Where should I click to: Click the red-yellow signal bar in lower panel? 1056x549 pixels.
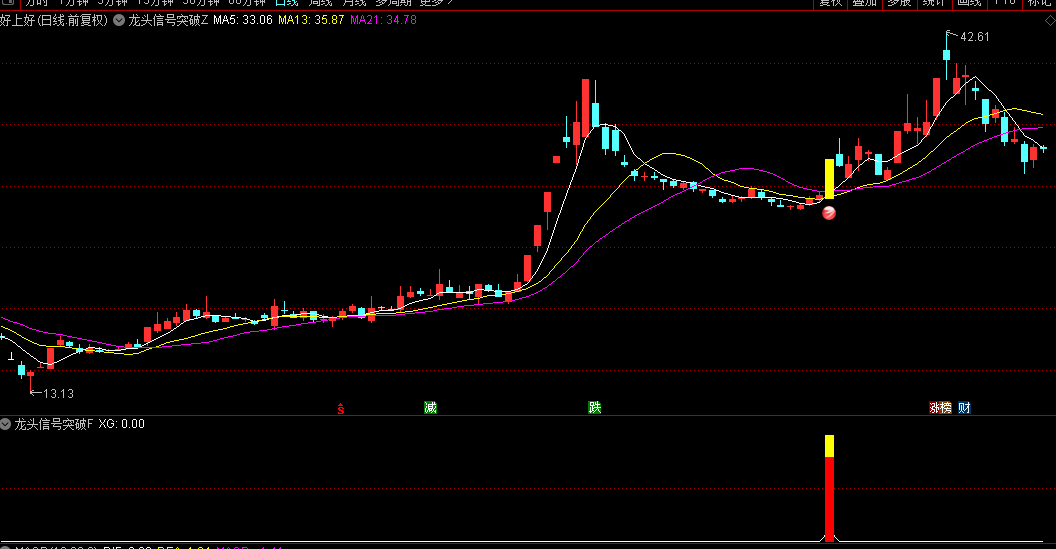[x=830, y=488]
